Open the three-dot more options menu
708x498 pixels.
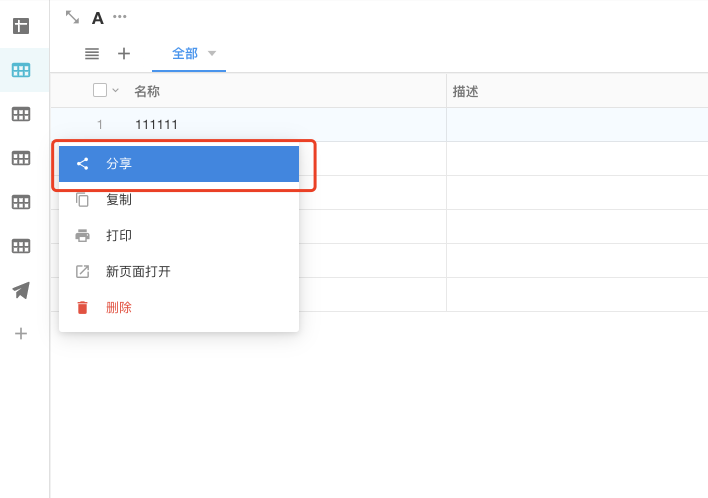[120, 16]
